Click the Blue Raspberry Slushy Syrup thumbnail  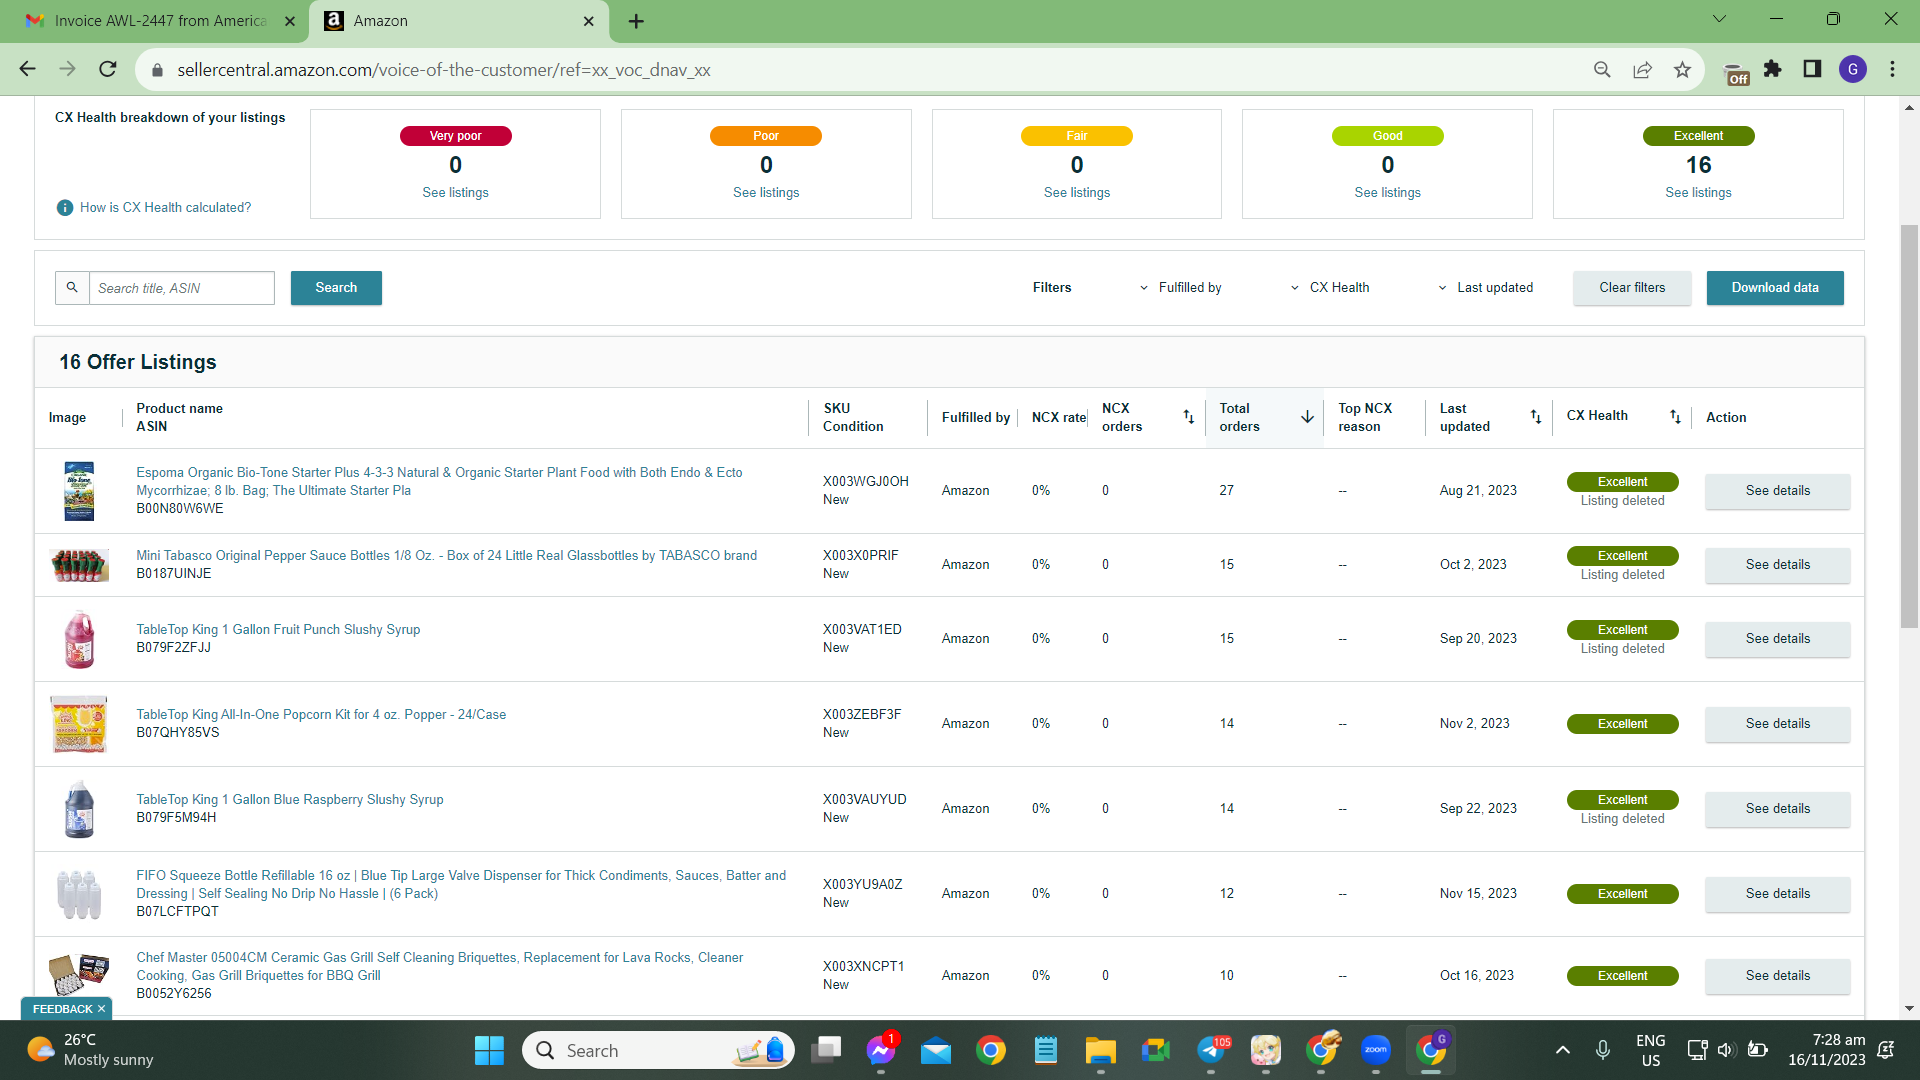pos(79,809)
